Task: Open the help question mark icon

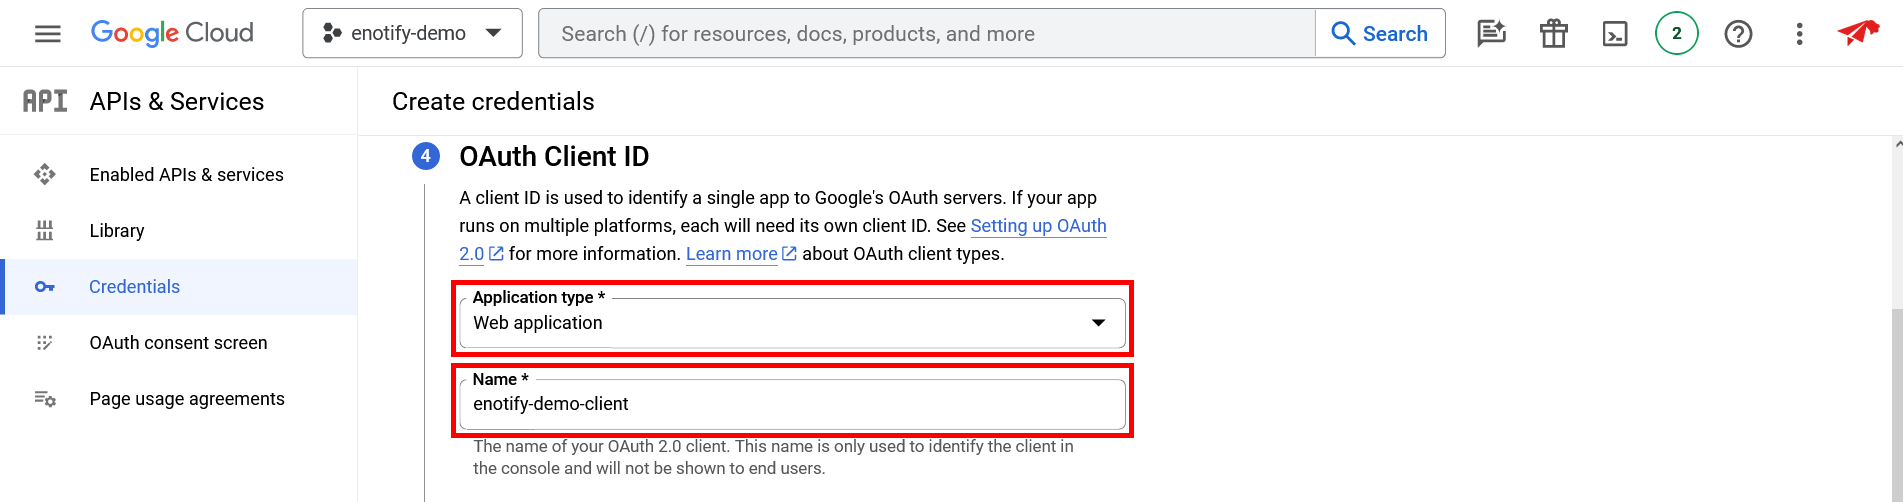Action: (x=1738, y=34)
